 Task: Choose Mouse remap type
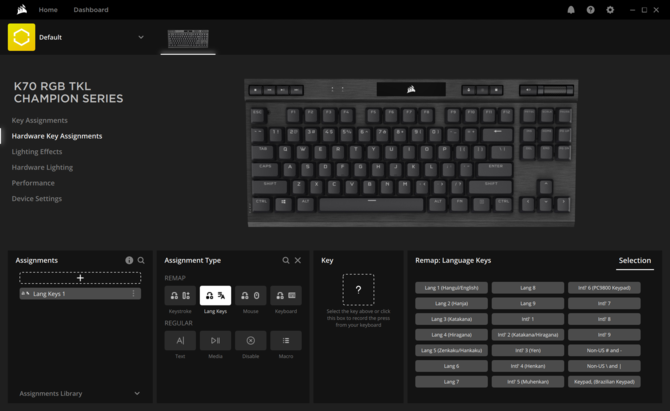point(250,296)
